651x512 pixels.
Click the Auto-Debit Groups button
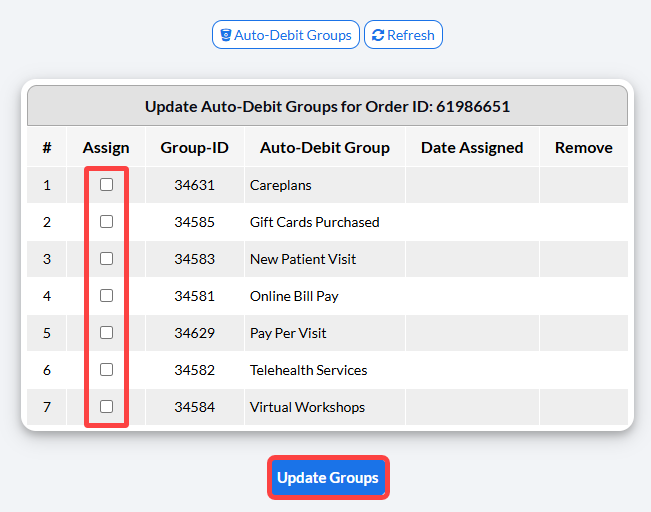tap(286, 35)
